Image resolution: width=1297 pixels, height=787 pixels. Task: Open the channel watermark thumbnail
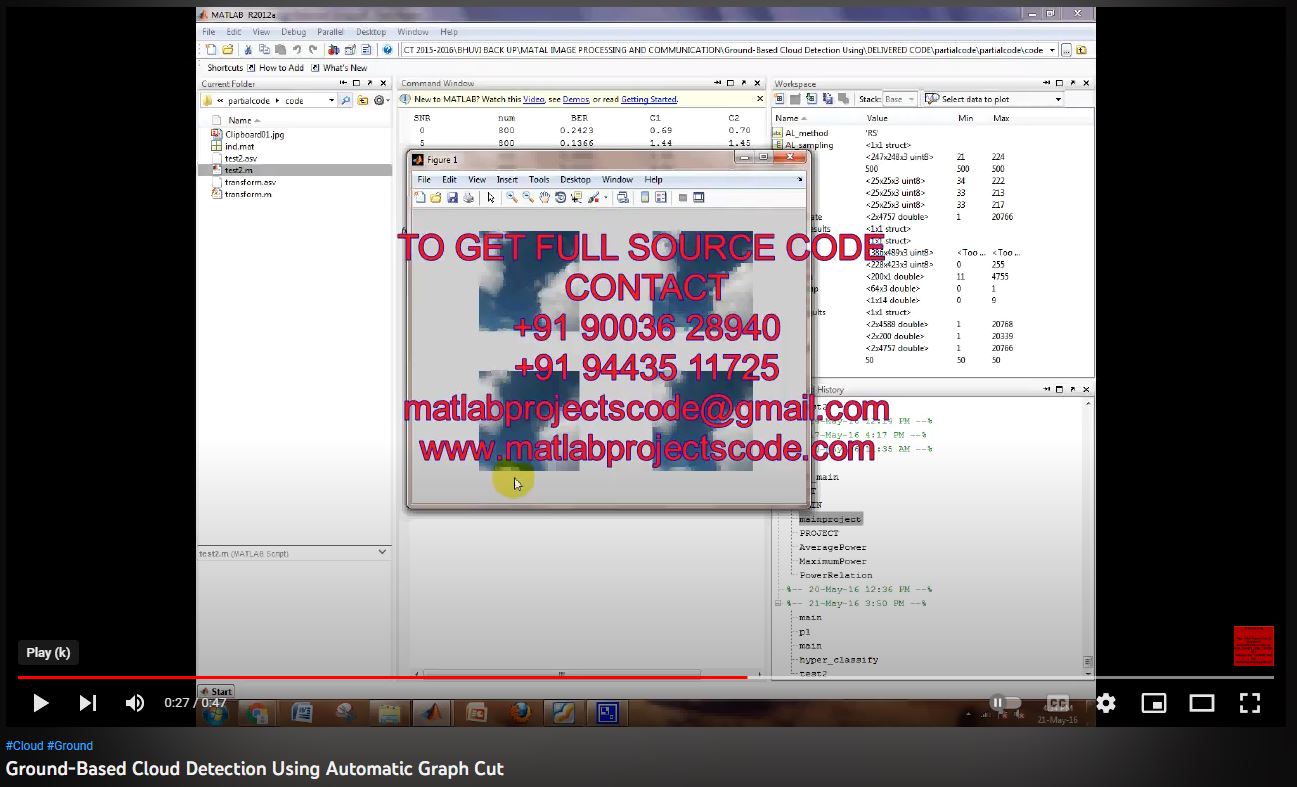click(1254, 646)
